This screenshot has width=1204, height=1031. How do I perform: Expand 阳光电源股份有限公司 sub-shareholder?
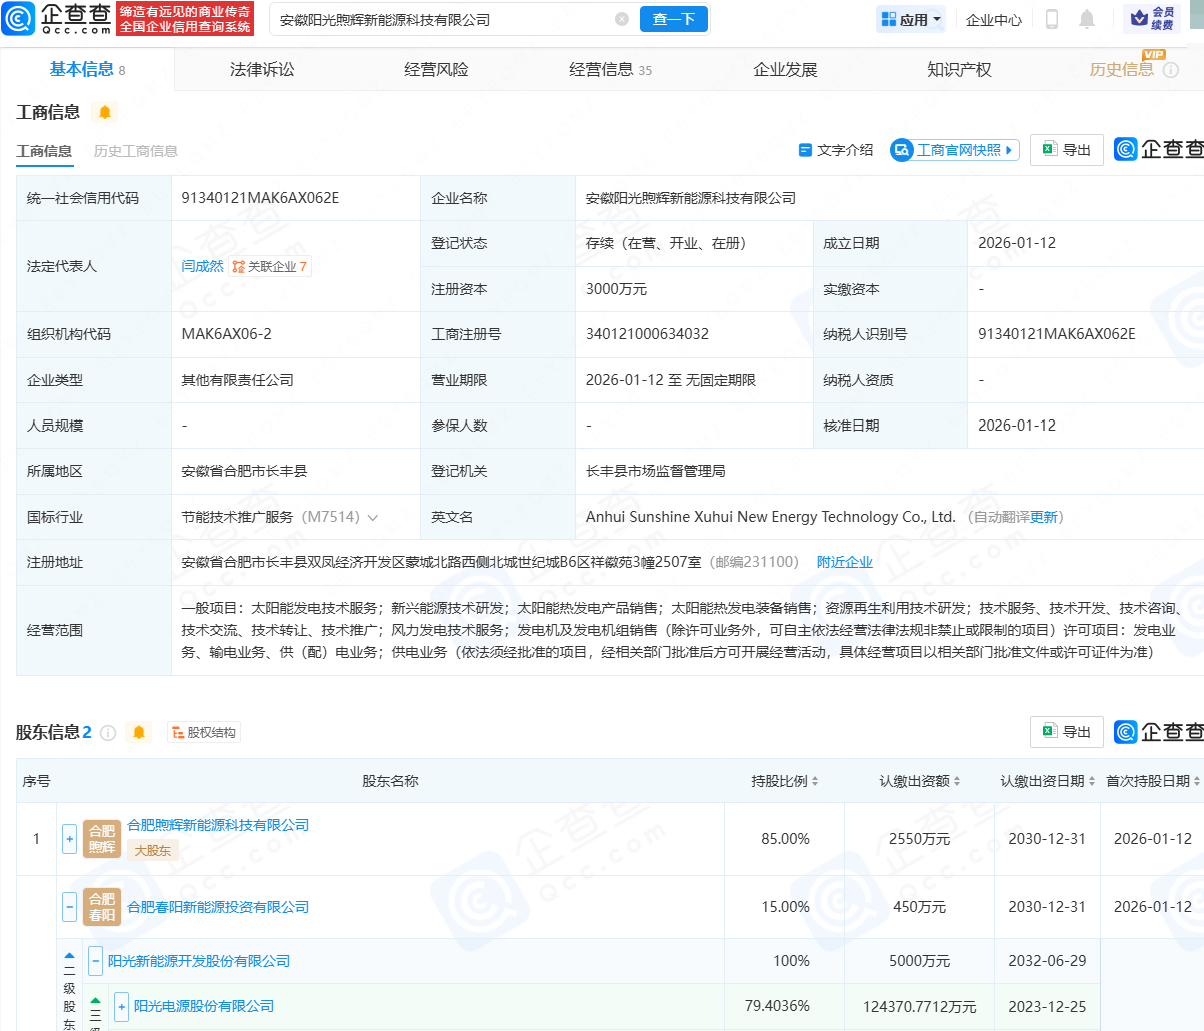(x=121, y=1006)
